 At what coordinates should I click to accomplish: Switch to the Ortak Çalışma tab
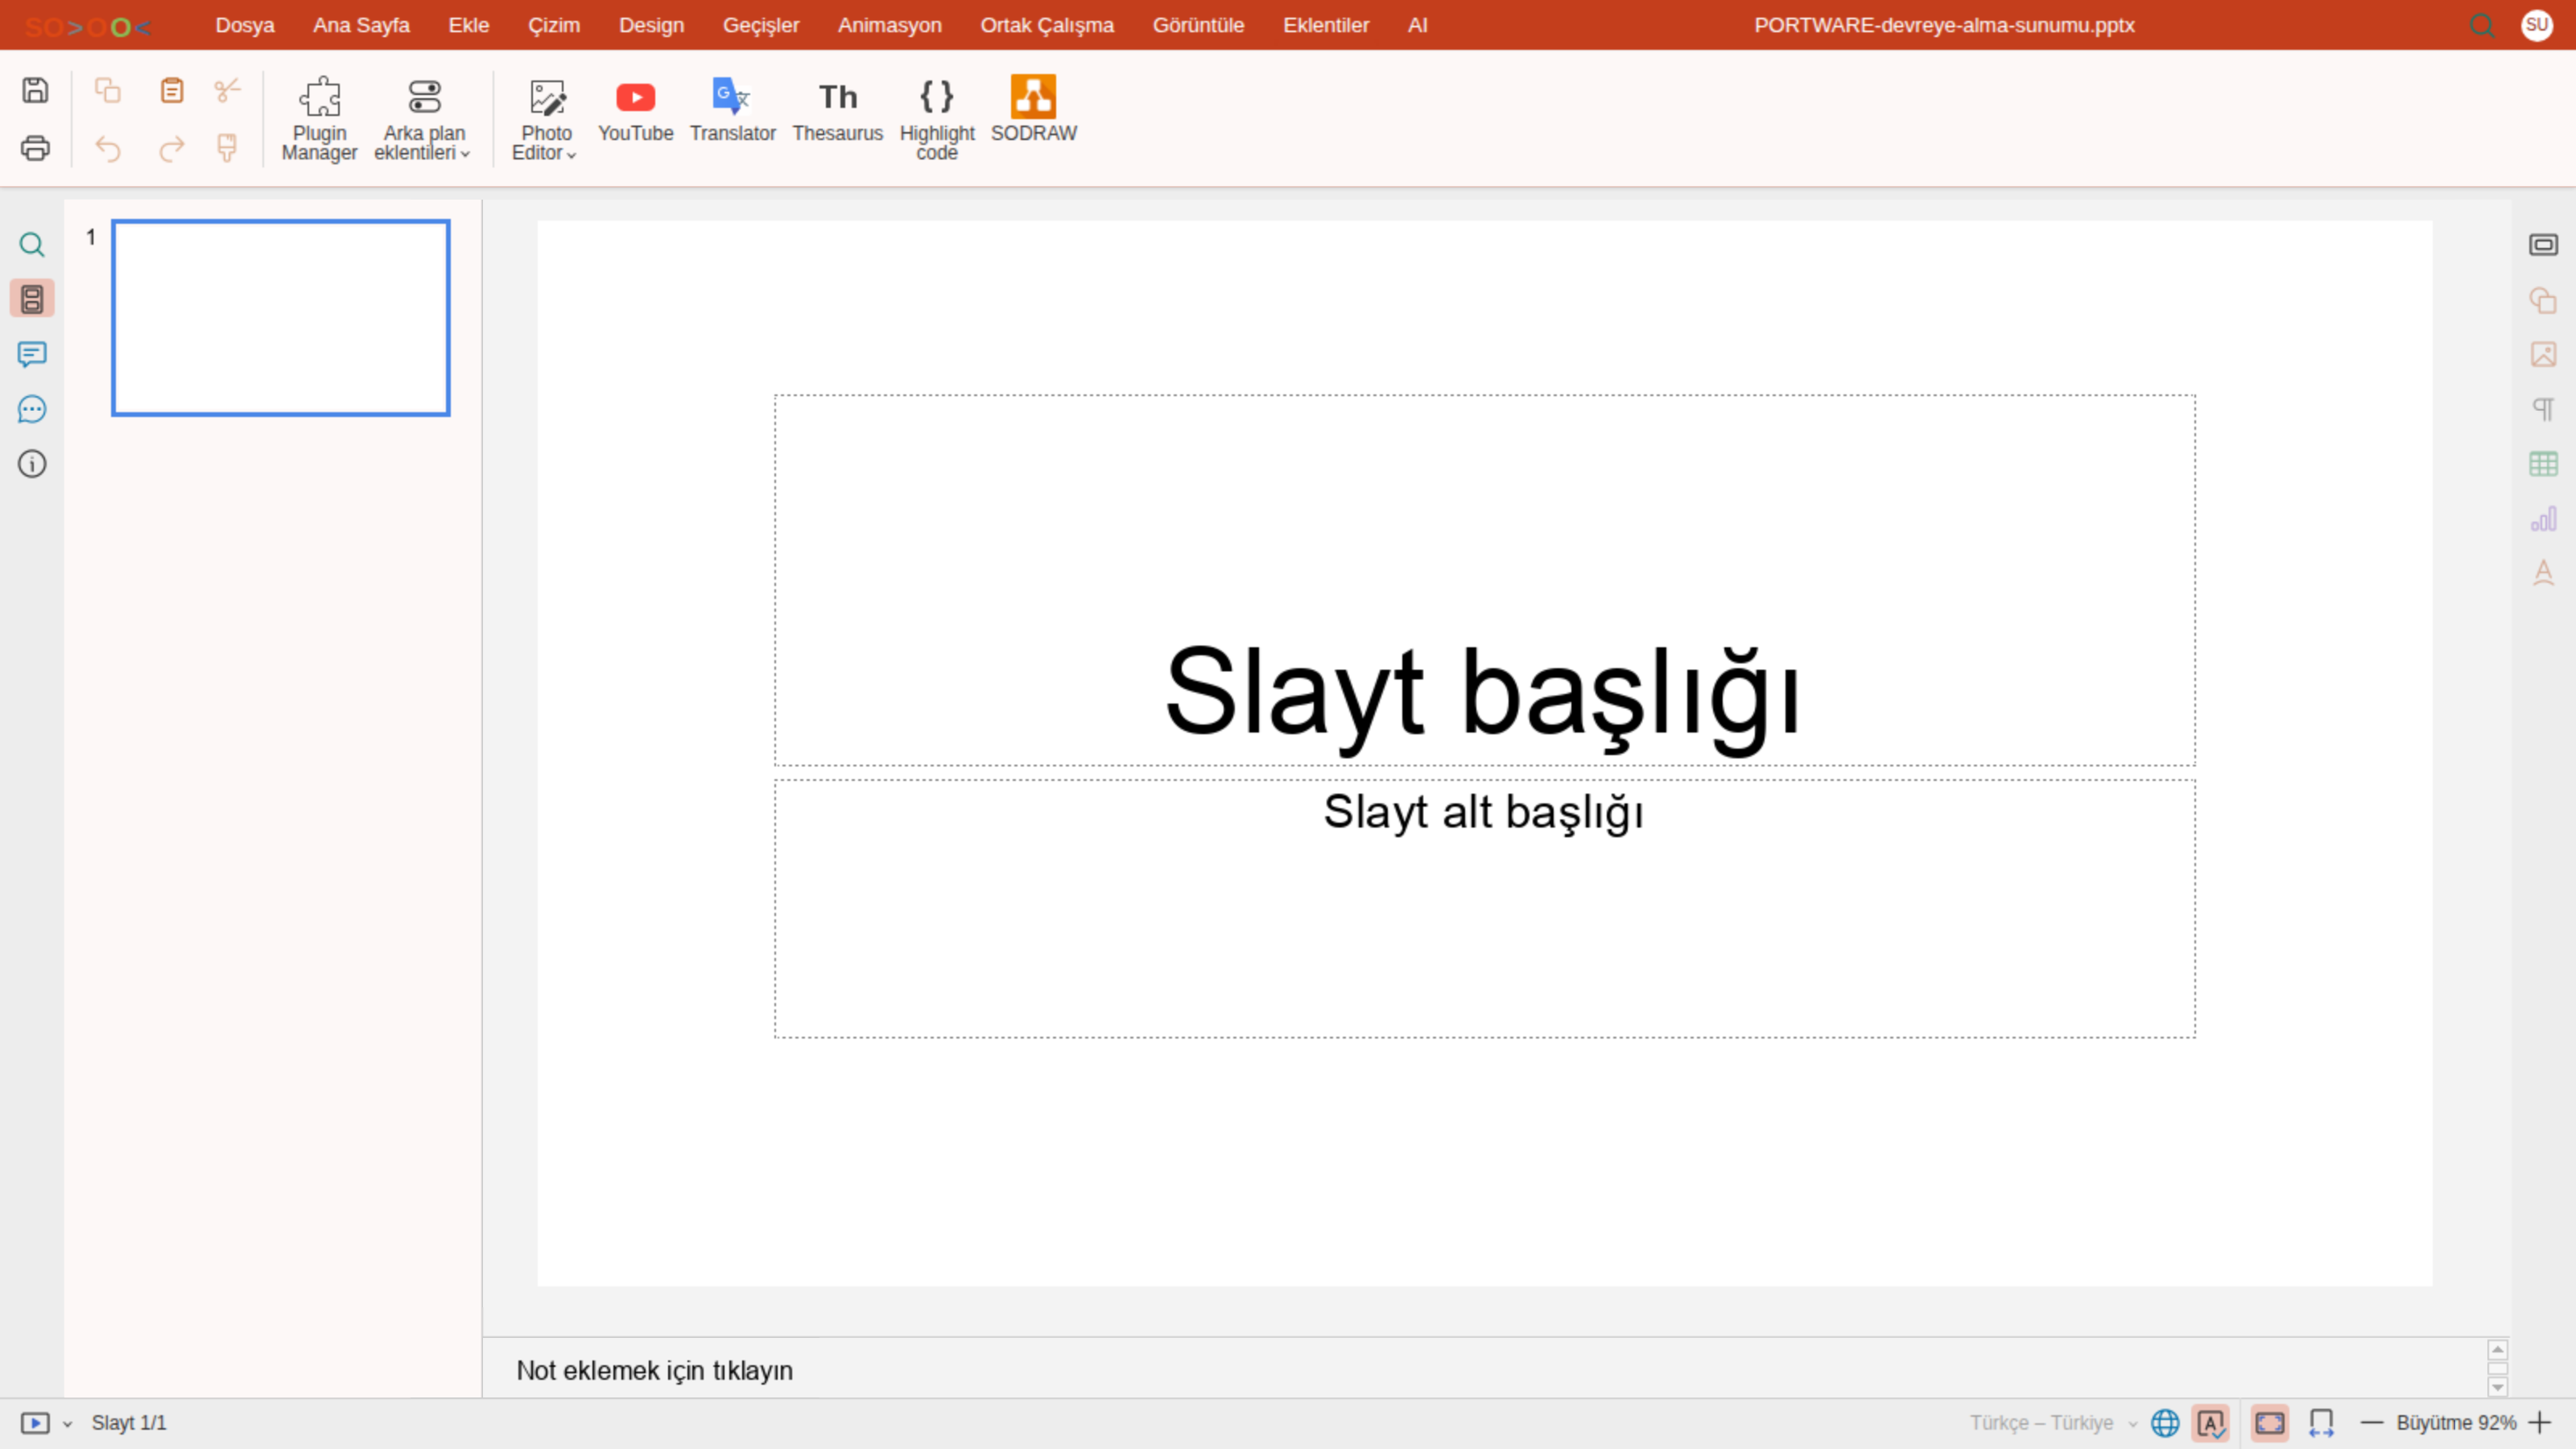[1046, 25]
